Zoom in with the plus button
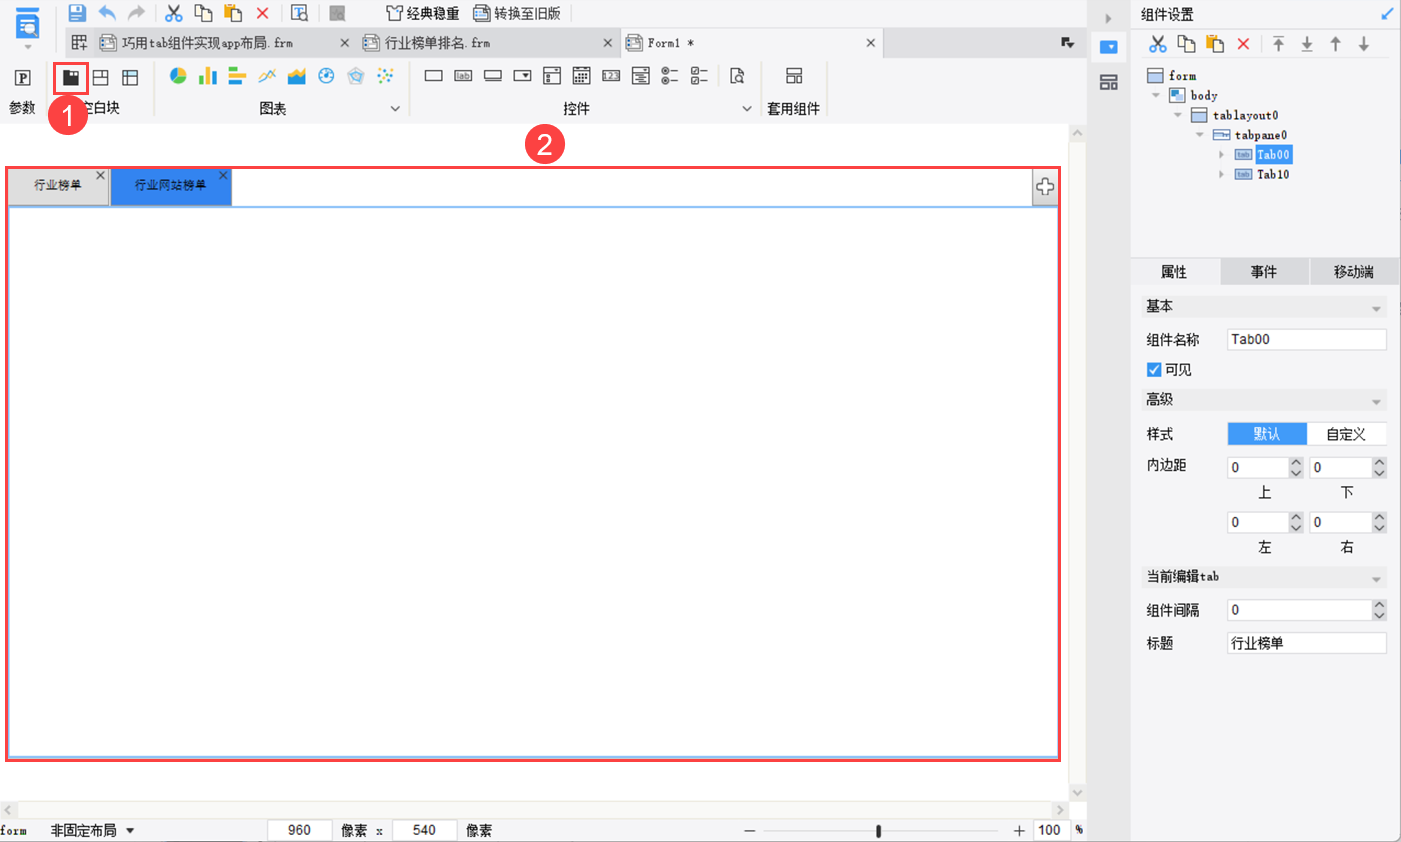Image resolution: width=1401 pixels, height=842 pixels. (1019, 831)
